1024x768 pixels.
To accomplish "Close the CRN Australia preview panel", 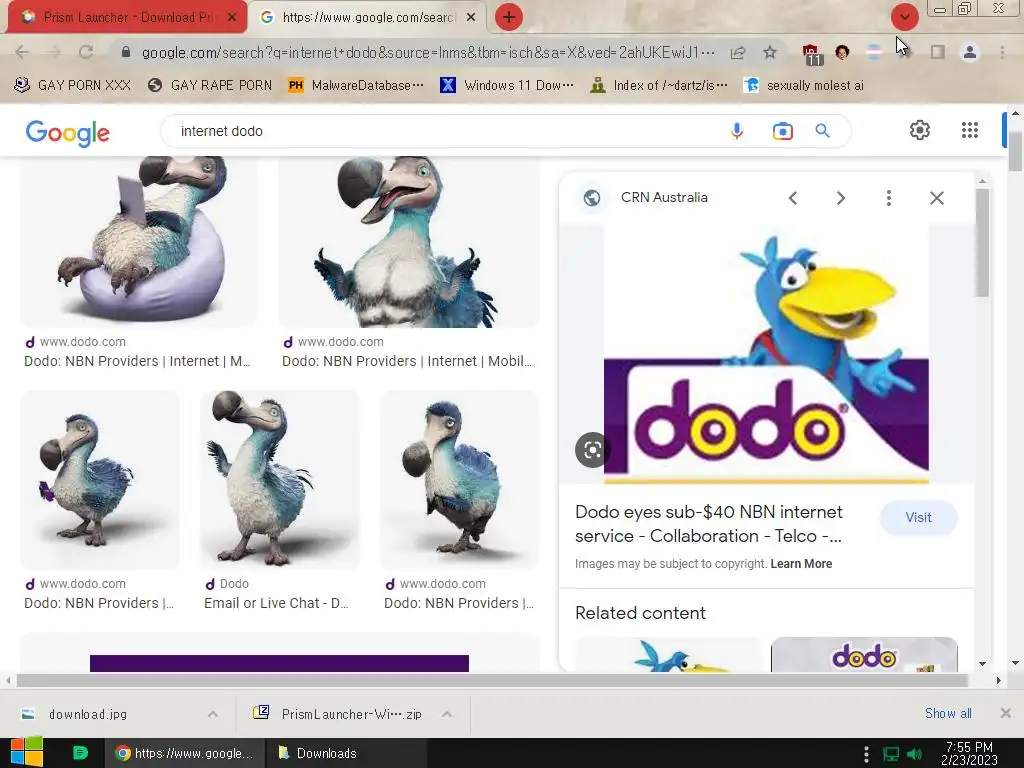I will (x=936, y=198).
